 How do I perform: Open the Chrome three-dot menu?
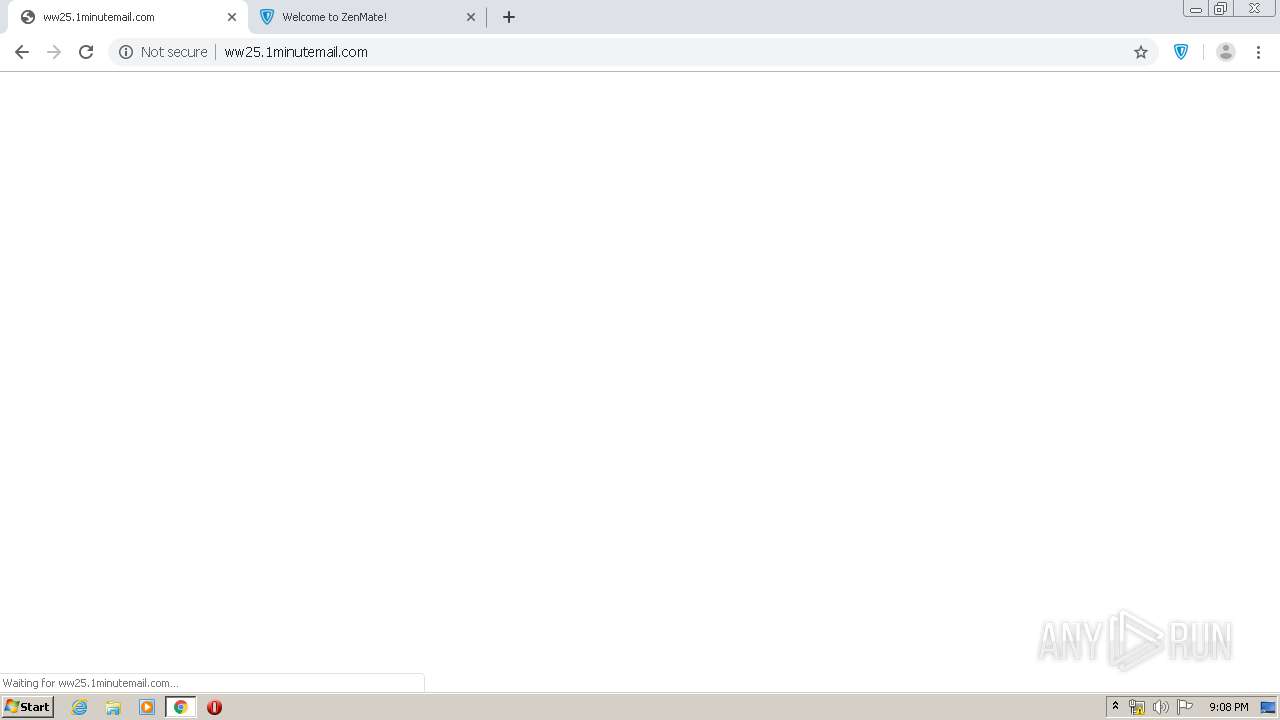click(1258, 52)
